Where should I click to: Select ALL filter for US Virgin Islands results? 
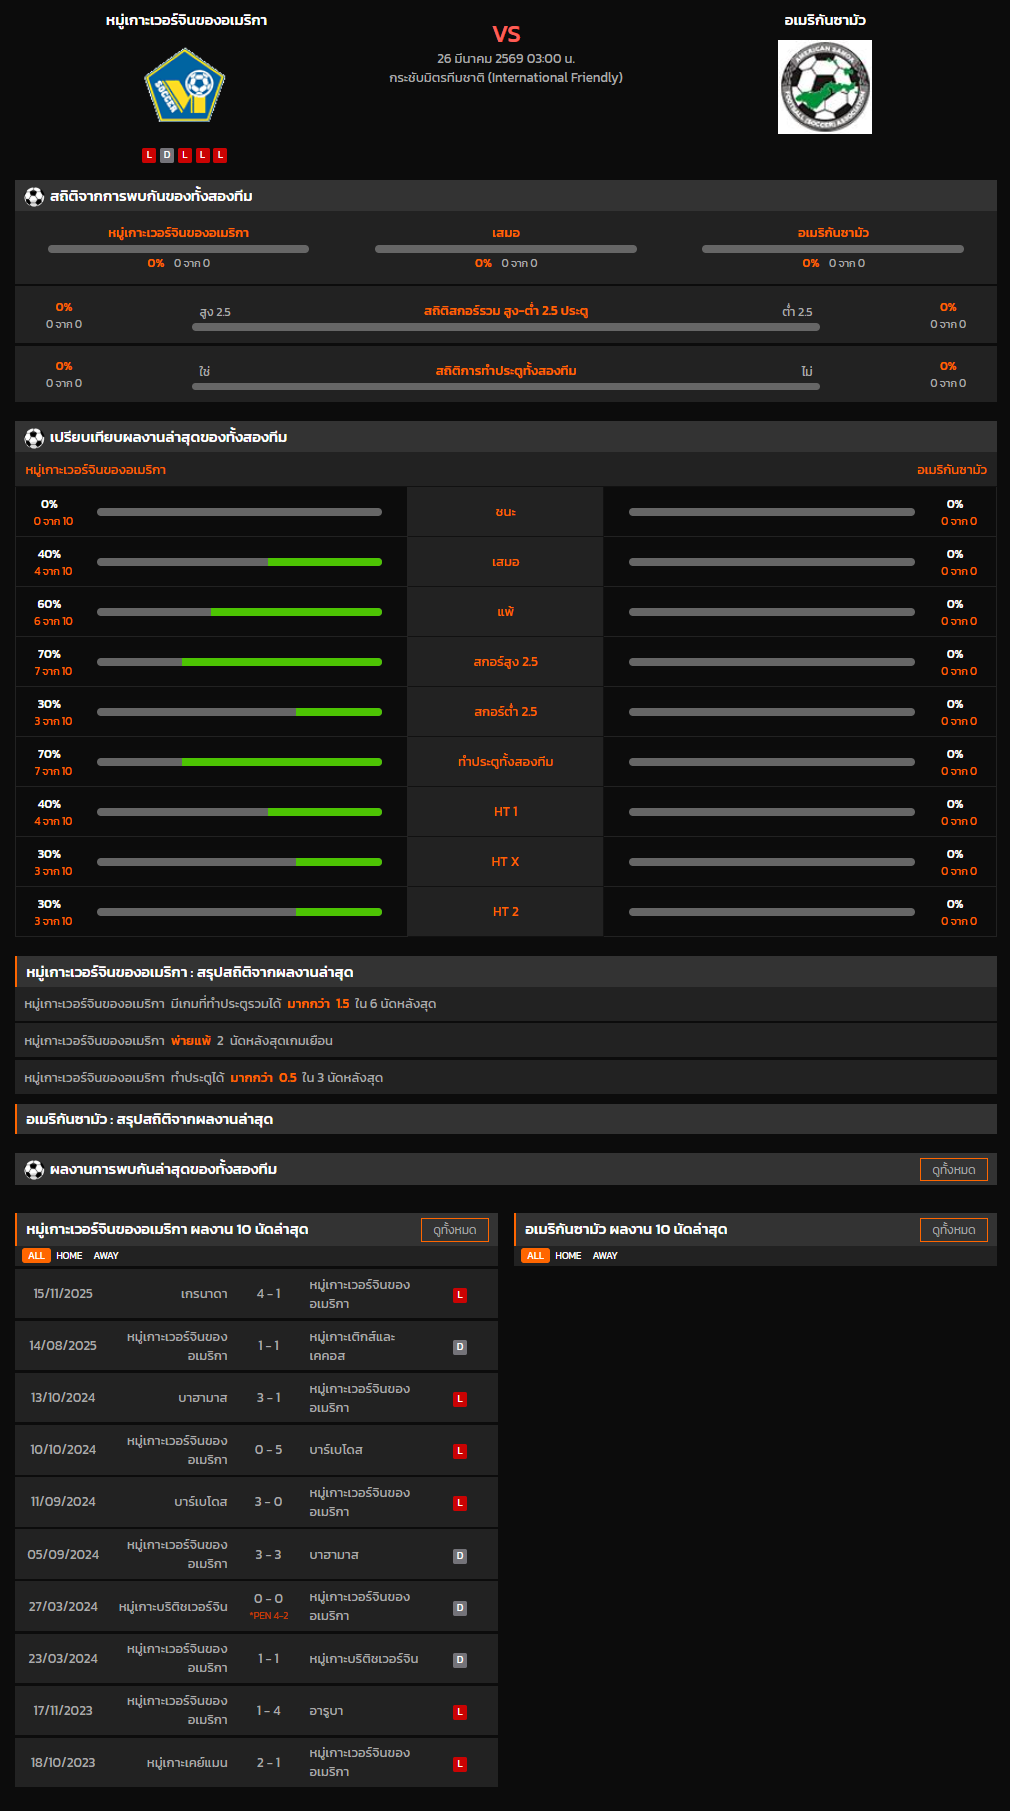pyautogui.click(x=36, y=1256)
